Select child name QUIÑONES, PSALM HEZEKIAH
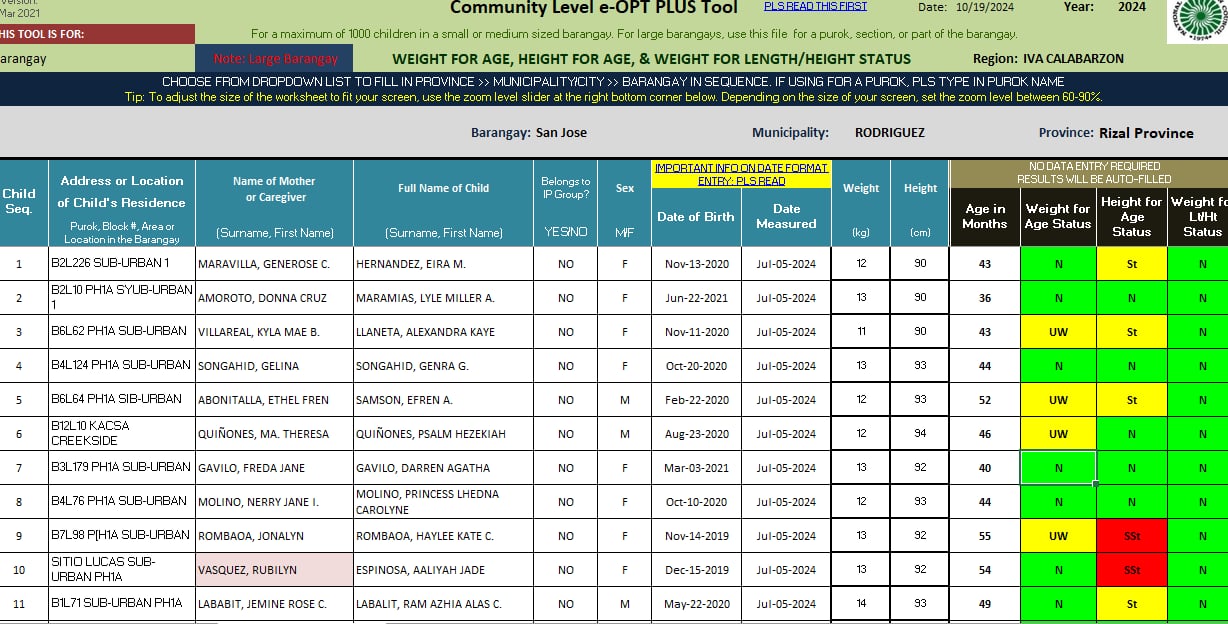 444,434
